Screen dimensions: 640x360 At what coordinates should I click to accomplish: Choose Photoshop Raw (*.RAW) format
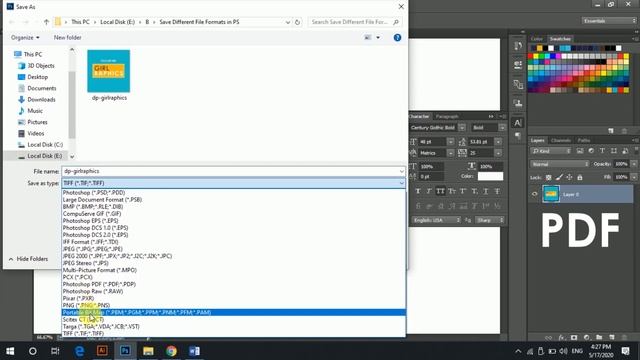(234, 291)
